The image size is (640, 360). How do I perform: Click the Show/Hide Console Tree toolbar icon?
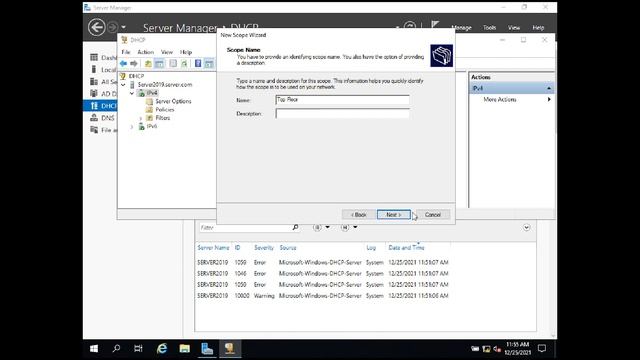159,64
